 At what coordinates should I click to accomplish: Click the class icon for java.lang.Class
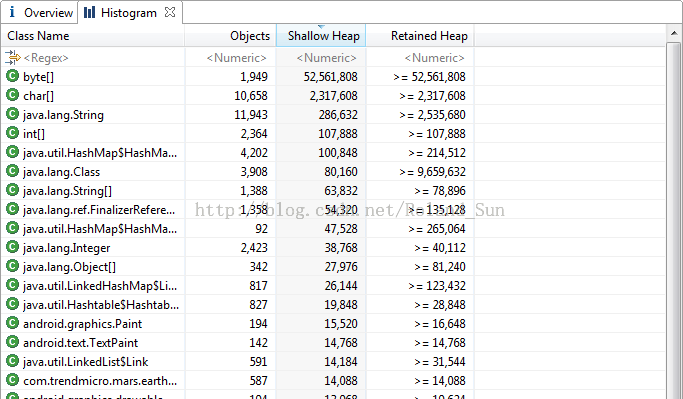(x=13, y=171)
